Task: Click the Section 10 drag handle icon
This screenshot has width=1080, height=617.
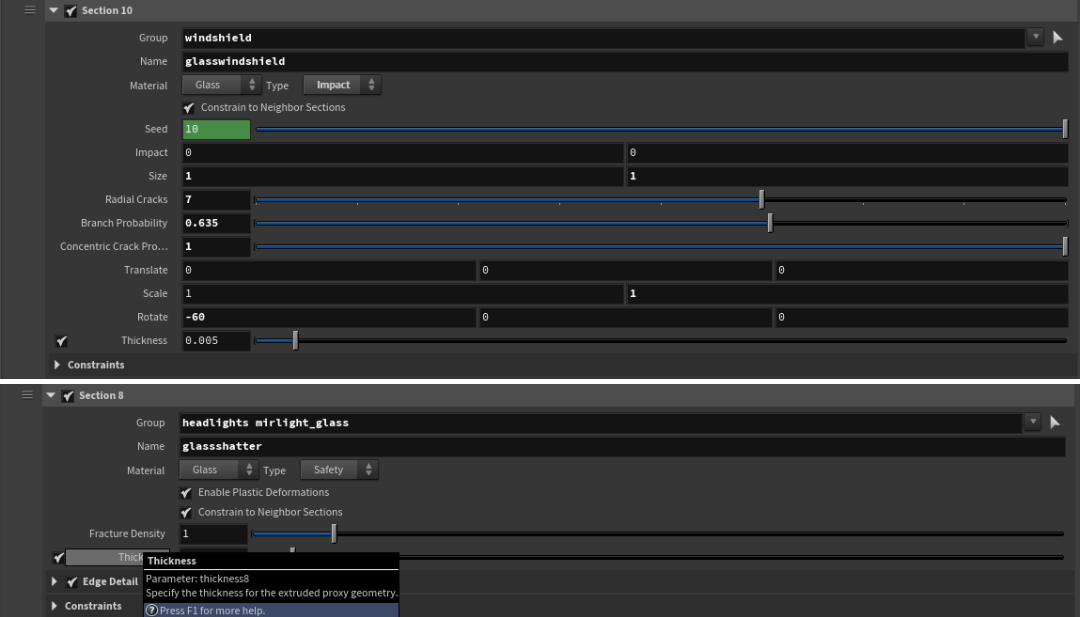Action: 29,10
